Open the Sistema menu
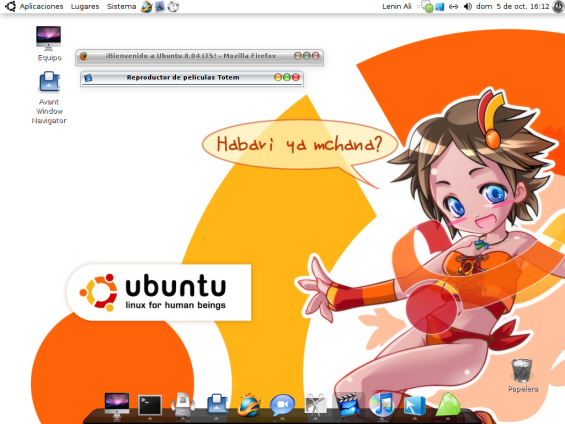 point(121,6)
